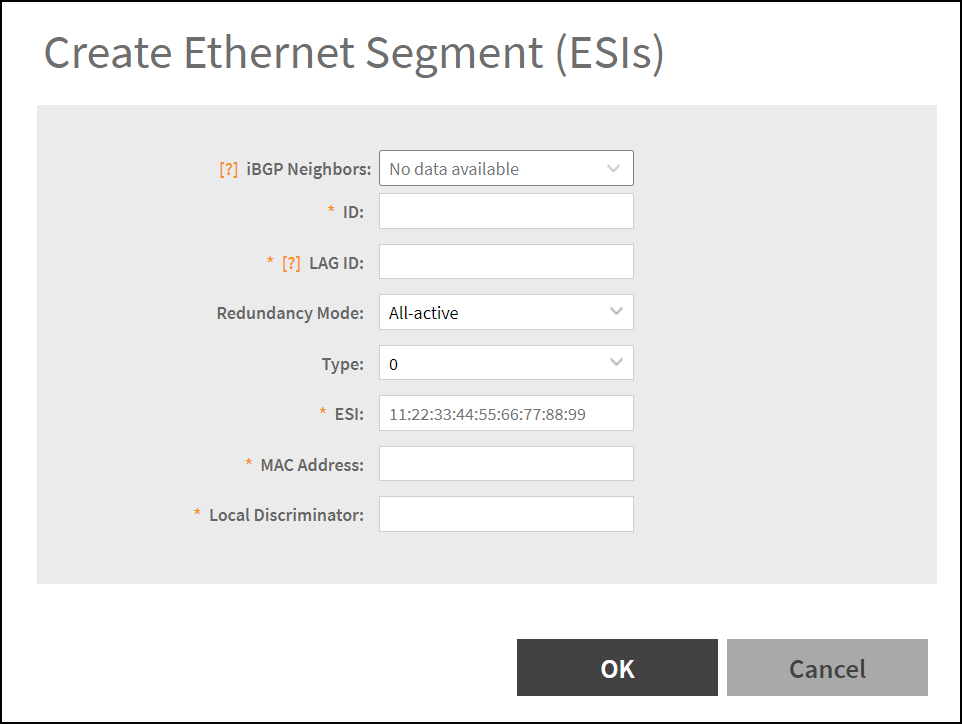Click the Redundancy Mode label text
This screenshot has width=962, height=724.
pyautogui.click(x=290, y=313)
